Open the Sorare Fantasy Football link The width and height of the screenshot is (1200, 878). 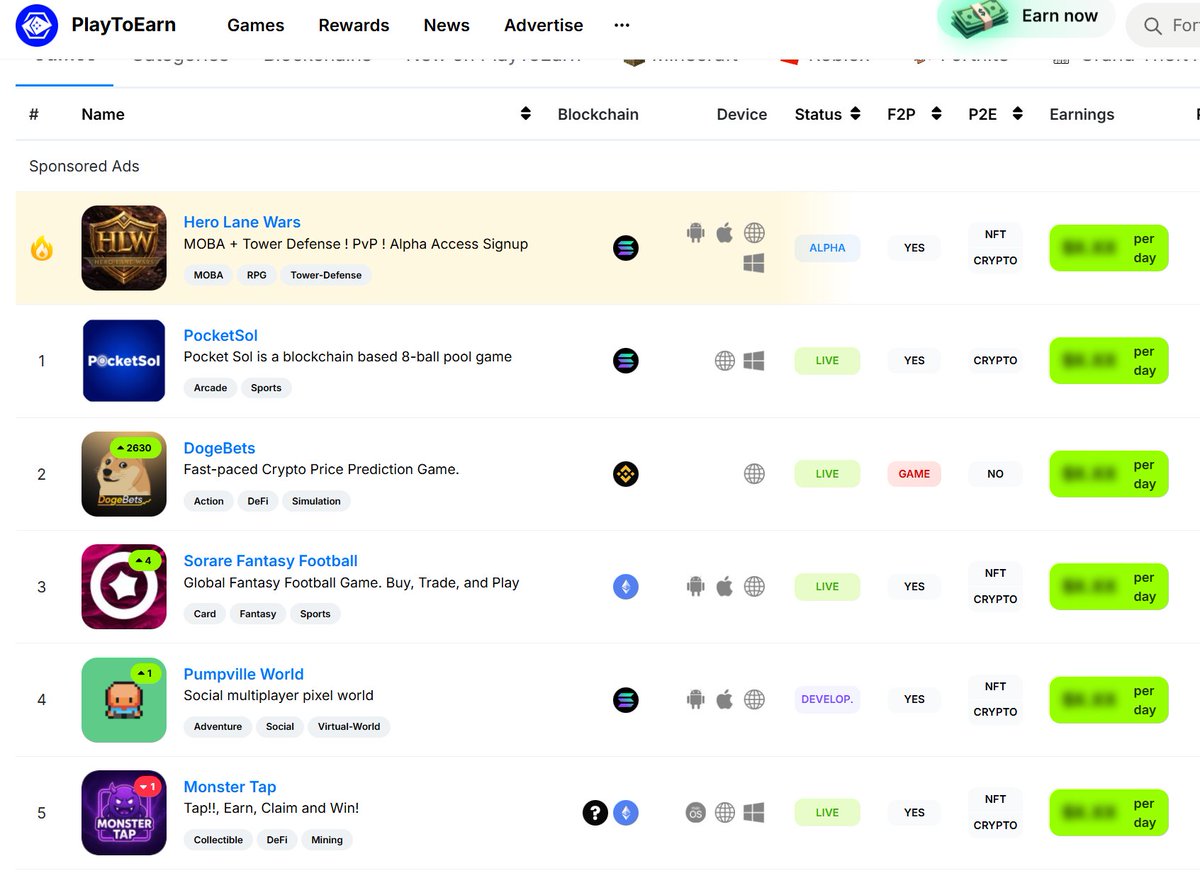(270, 561)
